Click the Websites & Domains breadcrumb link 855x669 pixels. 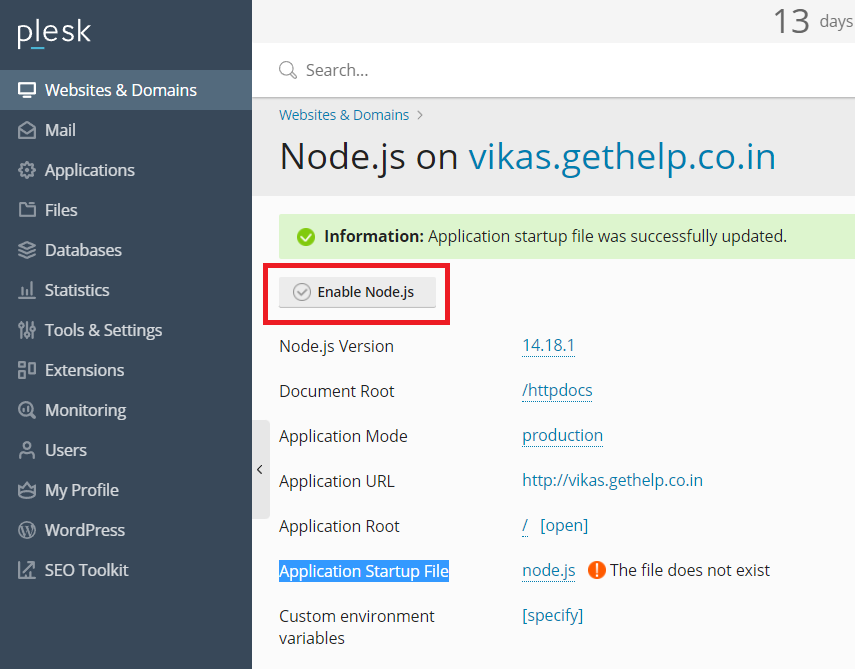pyautogui.click(x=344, y=115)
